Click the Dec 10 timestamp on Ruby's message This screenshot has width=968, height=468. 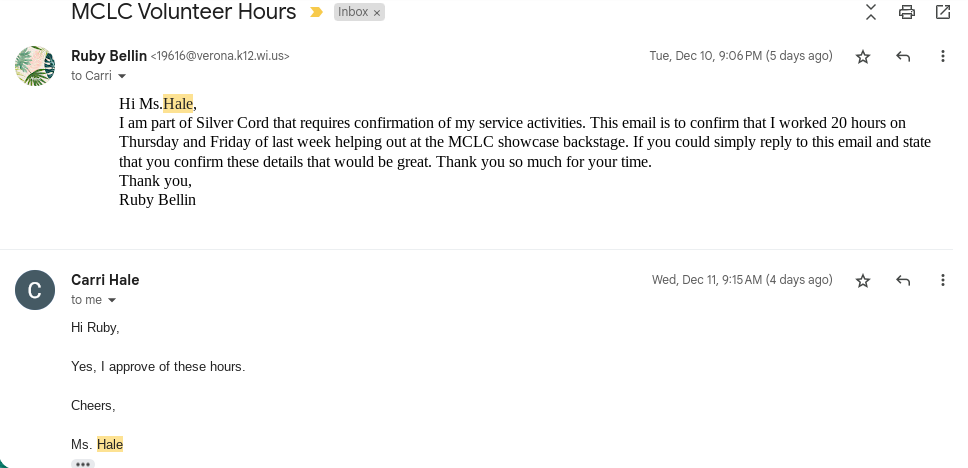point(740,56)
